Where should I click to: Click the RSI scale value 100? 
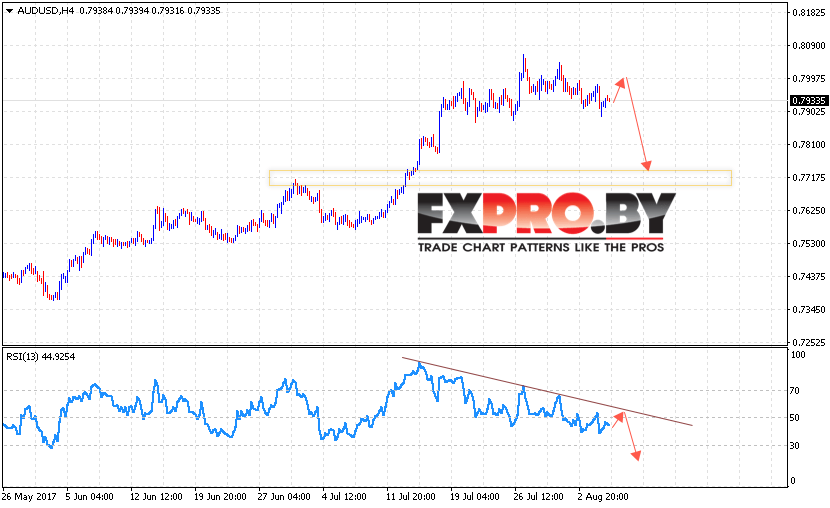798,355
